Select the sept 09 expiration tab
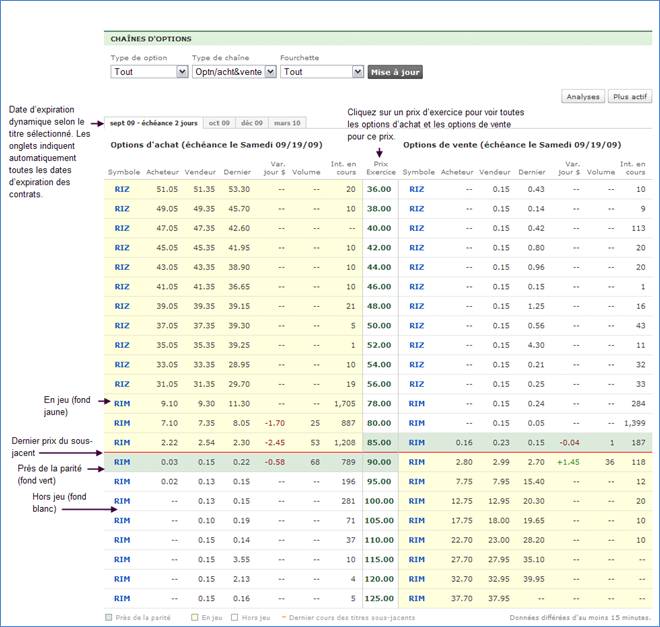This screenshot has height=627, width=660. click(152, 122)
